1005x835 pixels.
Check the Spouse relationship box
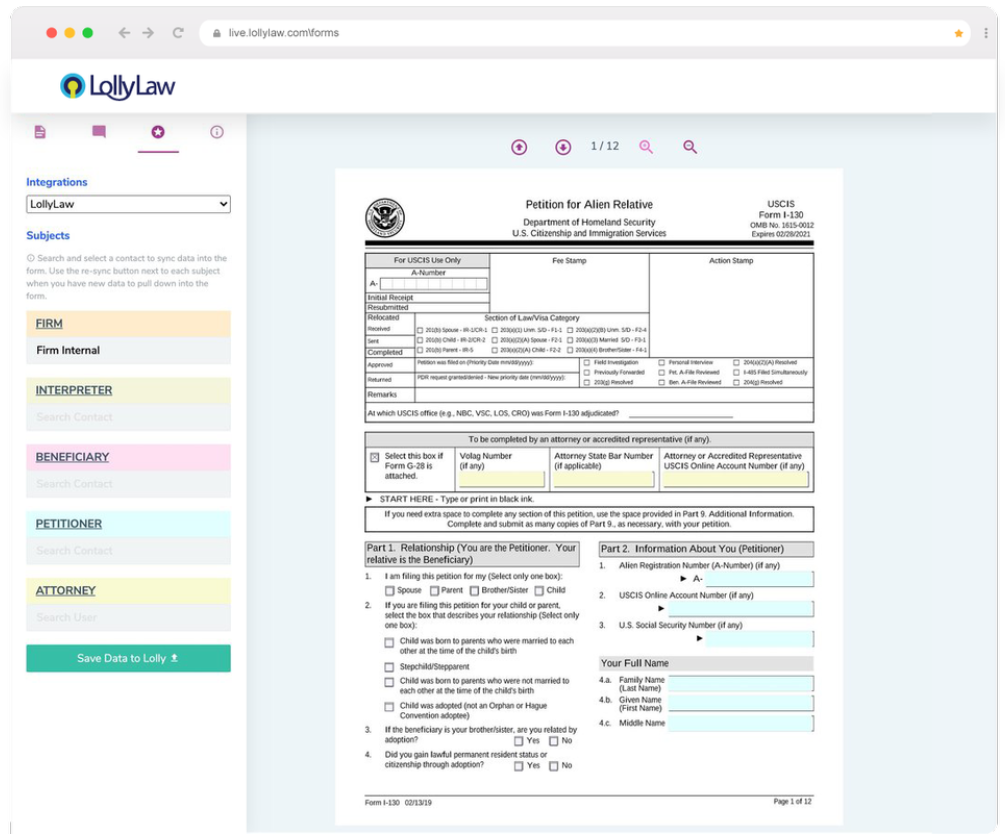(x=389, y=591)
